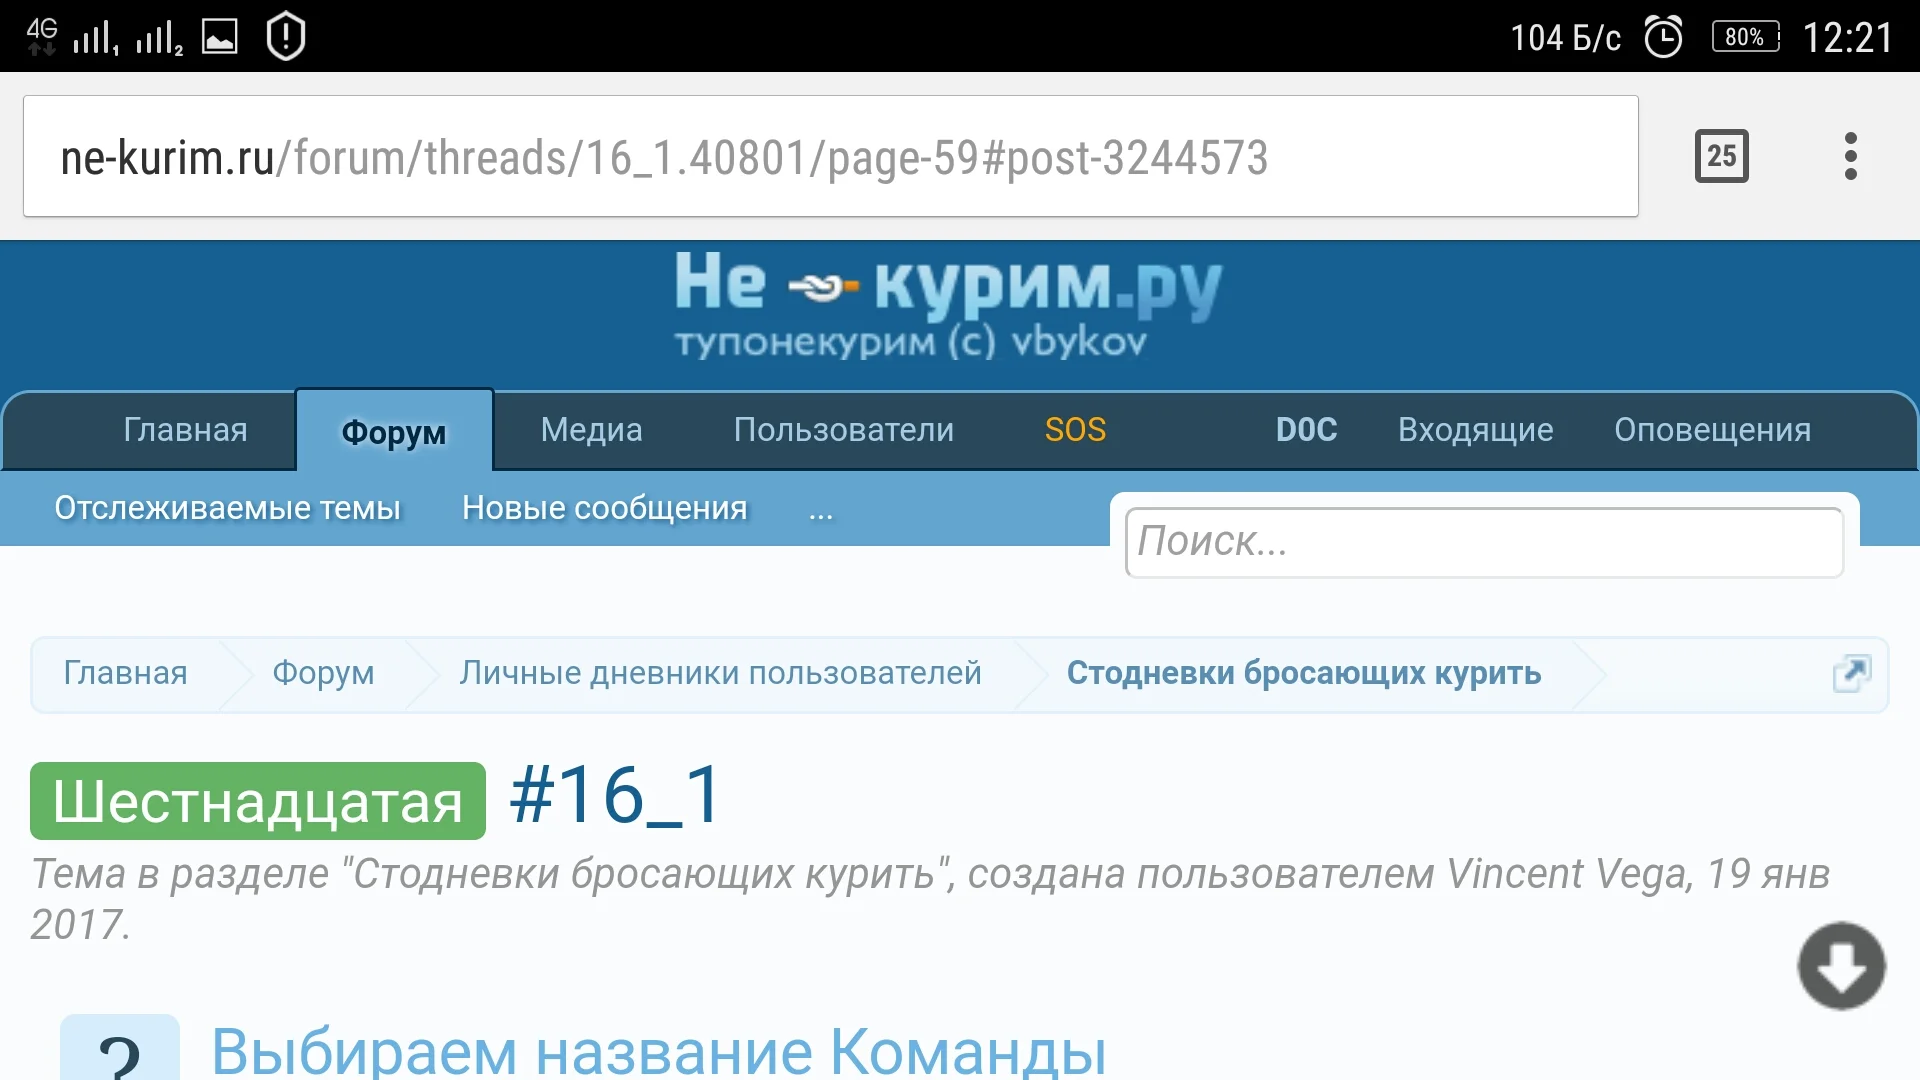Click the Входящие navigation button
Viewport: 1920px width, 1080px height.
pyautogui.click(x=1474, y=430)
